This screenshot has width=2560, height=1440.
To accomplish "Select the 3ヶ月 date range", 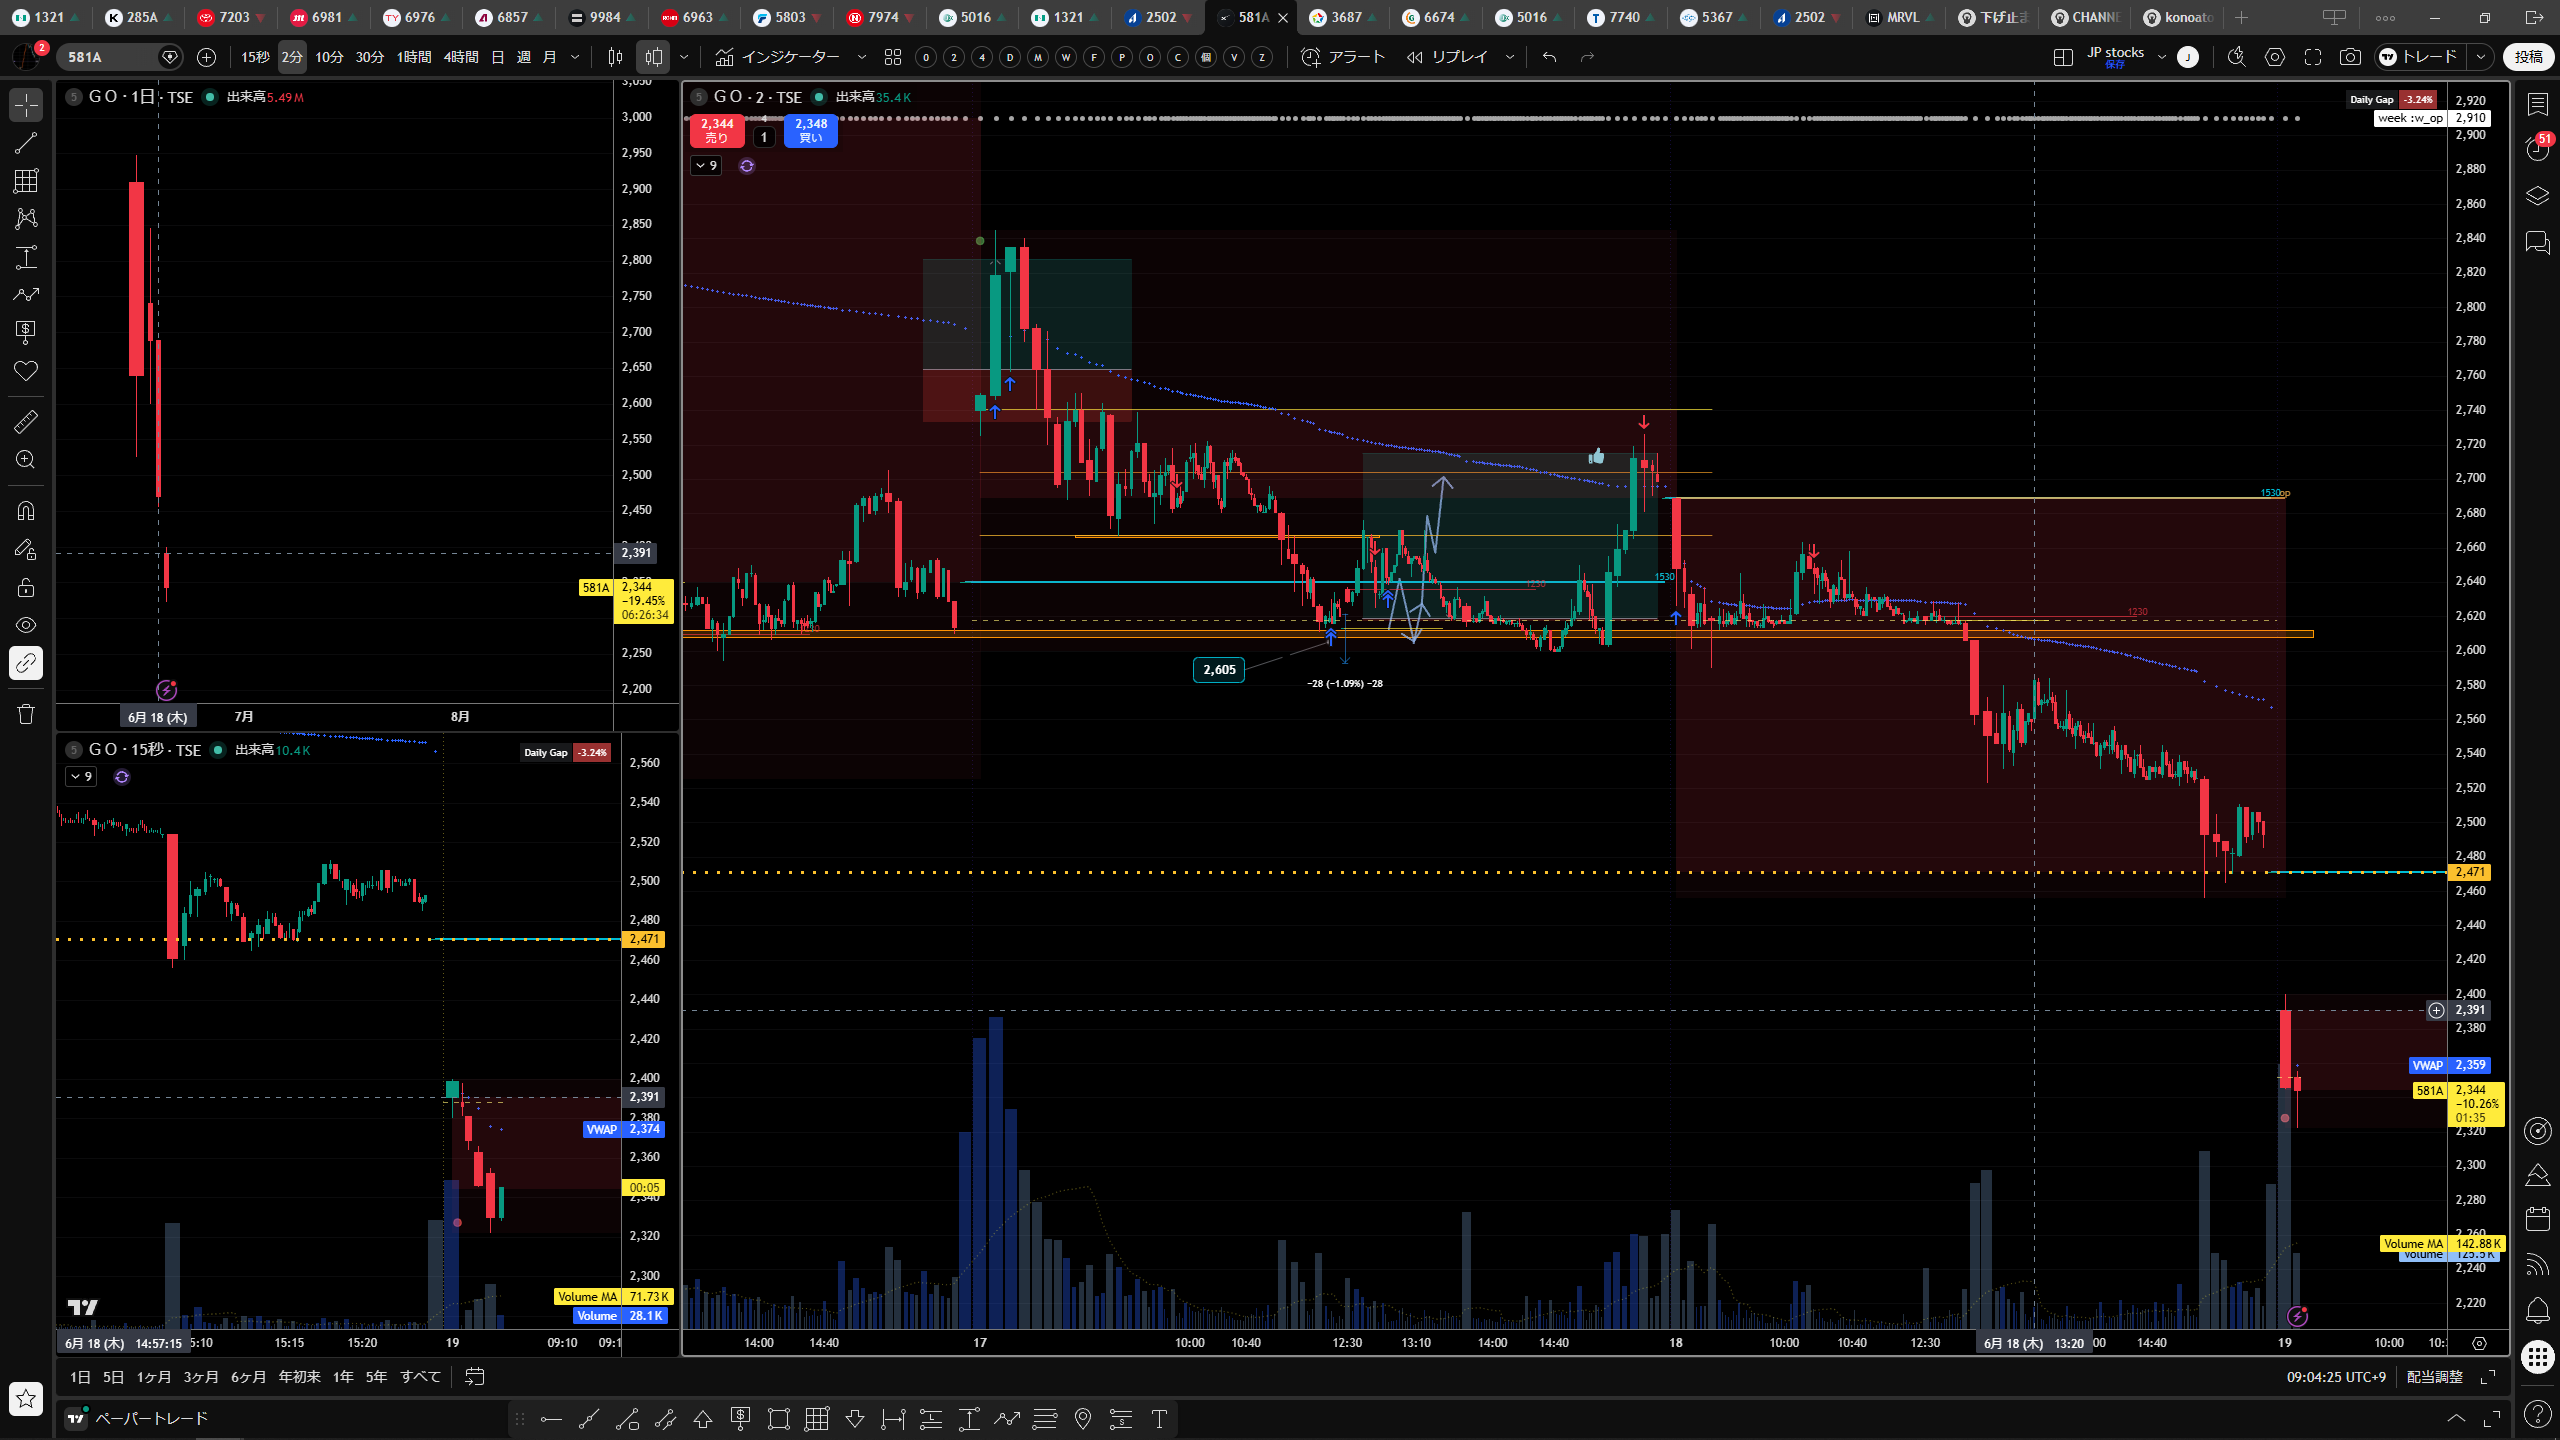I will coord(201,1377).
